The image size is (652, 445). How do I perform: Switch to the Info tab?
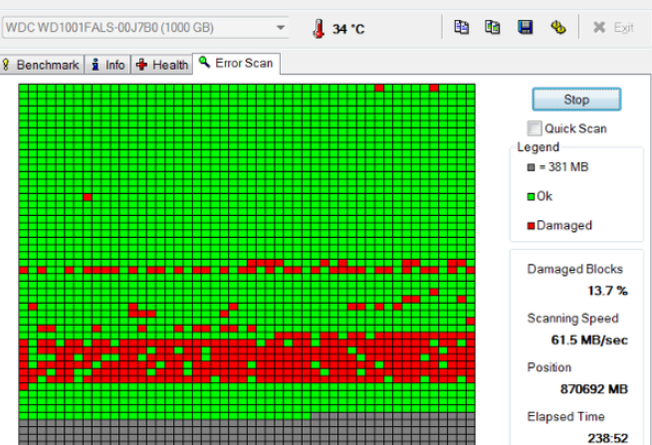[x=109, y=65]
